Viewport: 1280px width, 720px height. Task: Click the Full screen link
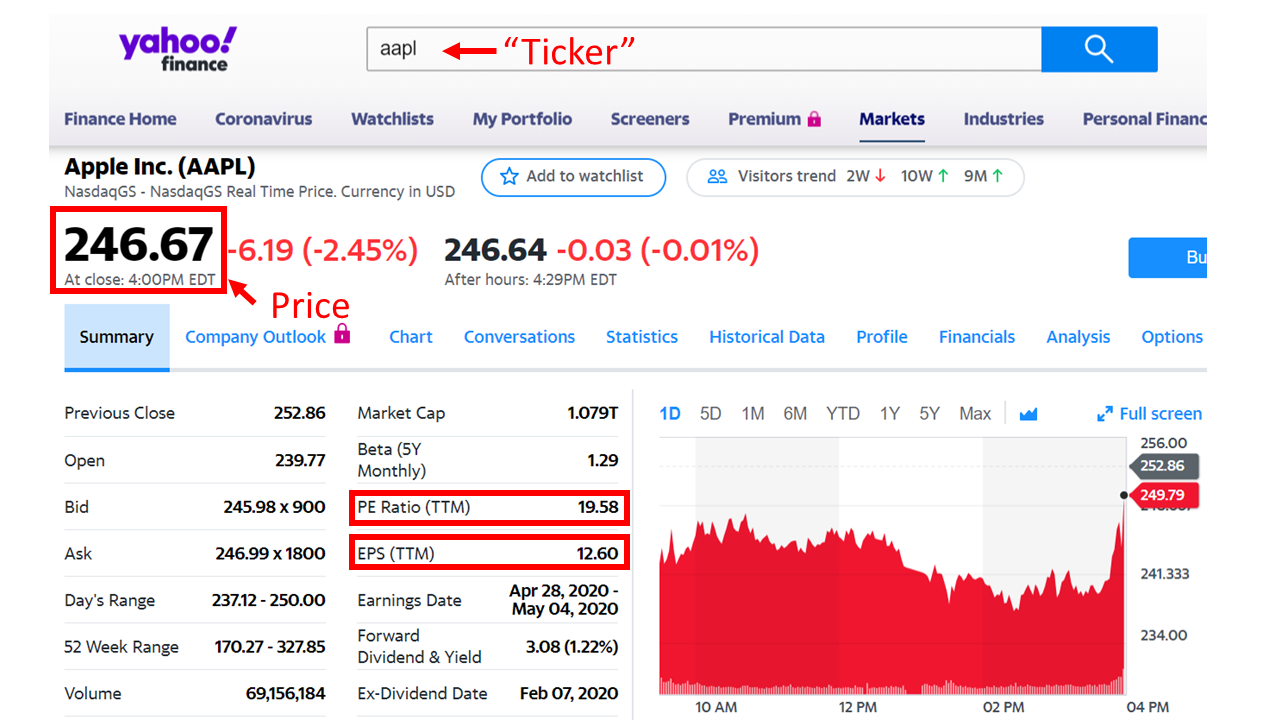(x=1160, y=414)
